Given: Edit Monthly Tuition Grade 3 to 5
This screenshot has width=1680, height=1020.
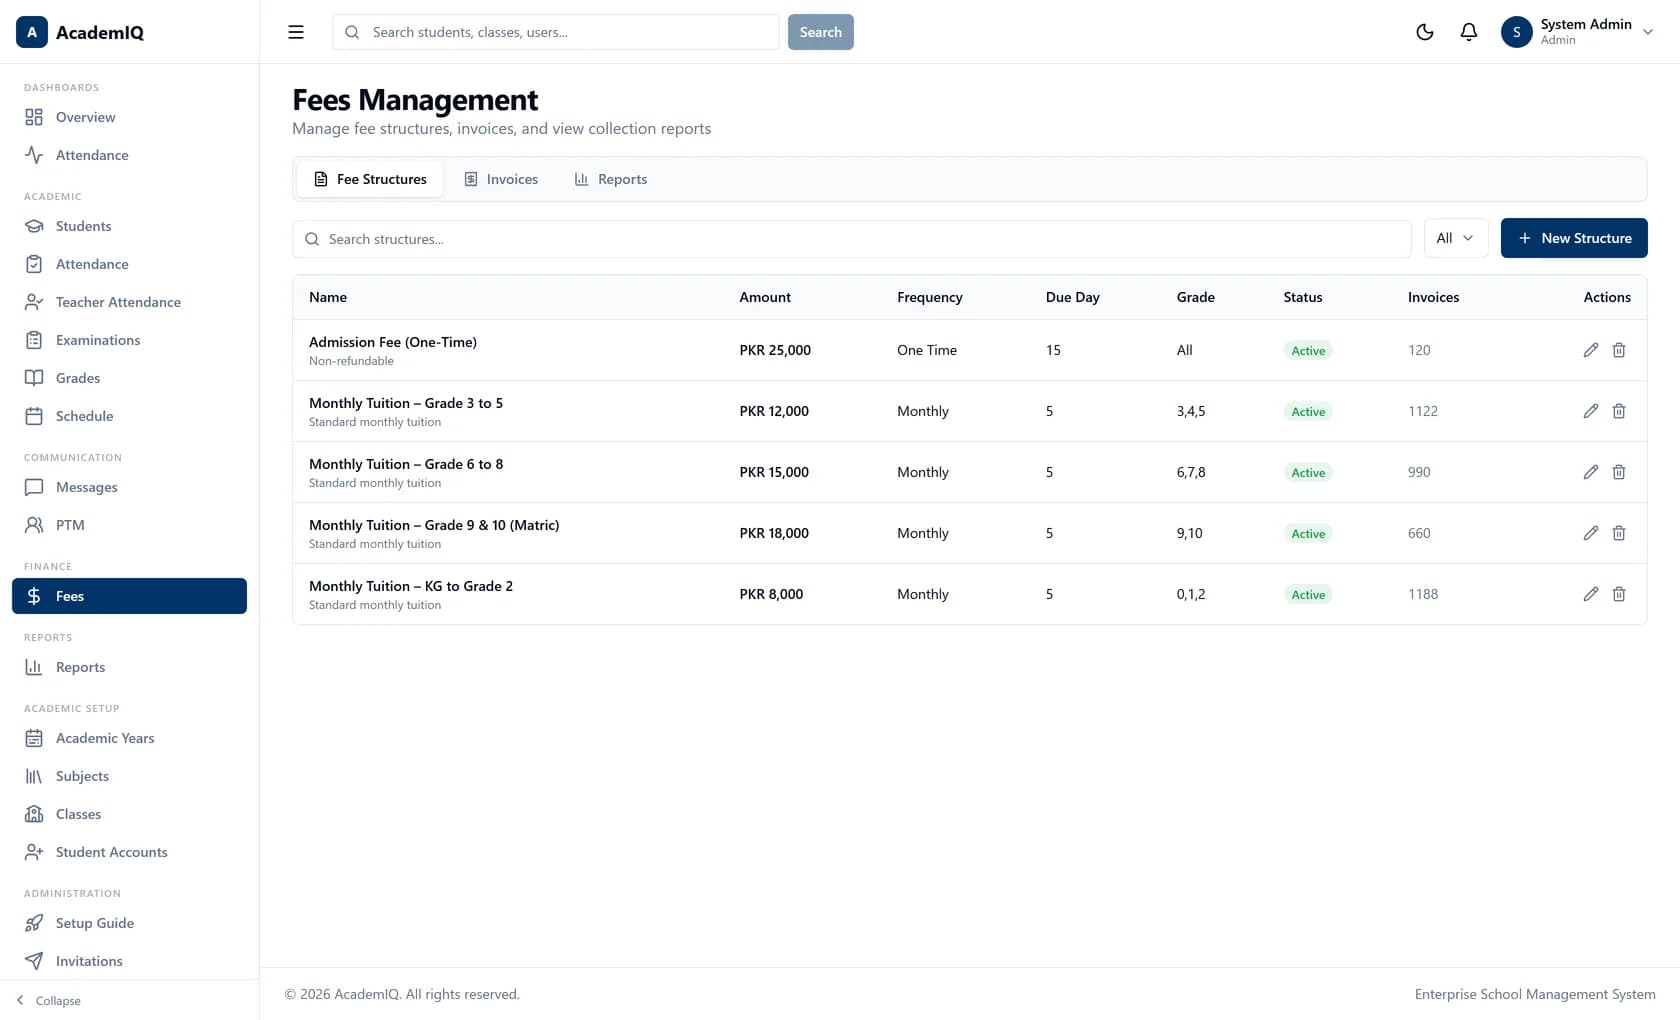Looking at the screenshot, I should click(1591, 411).
